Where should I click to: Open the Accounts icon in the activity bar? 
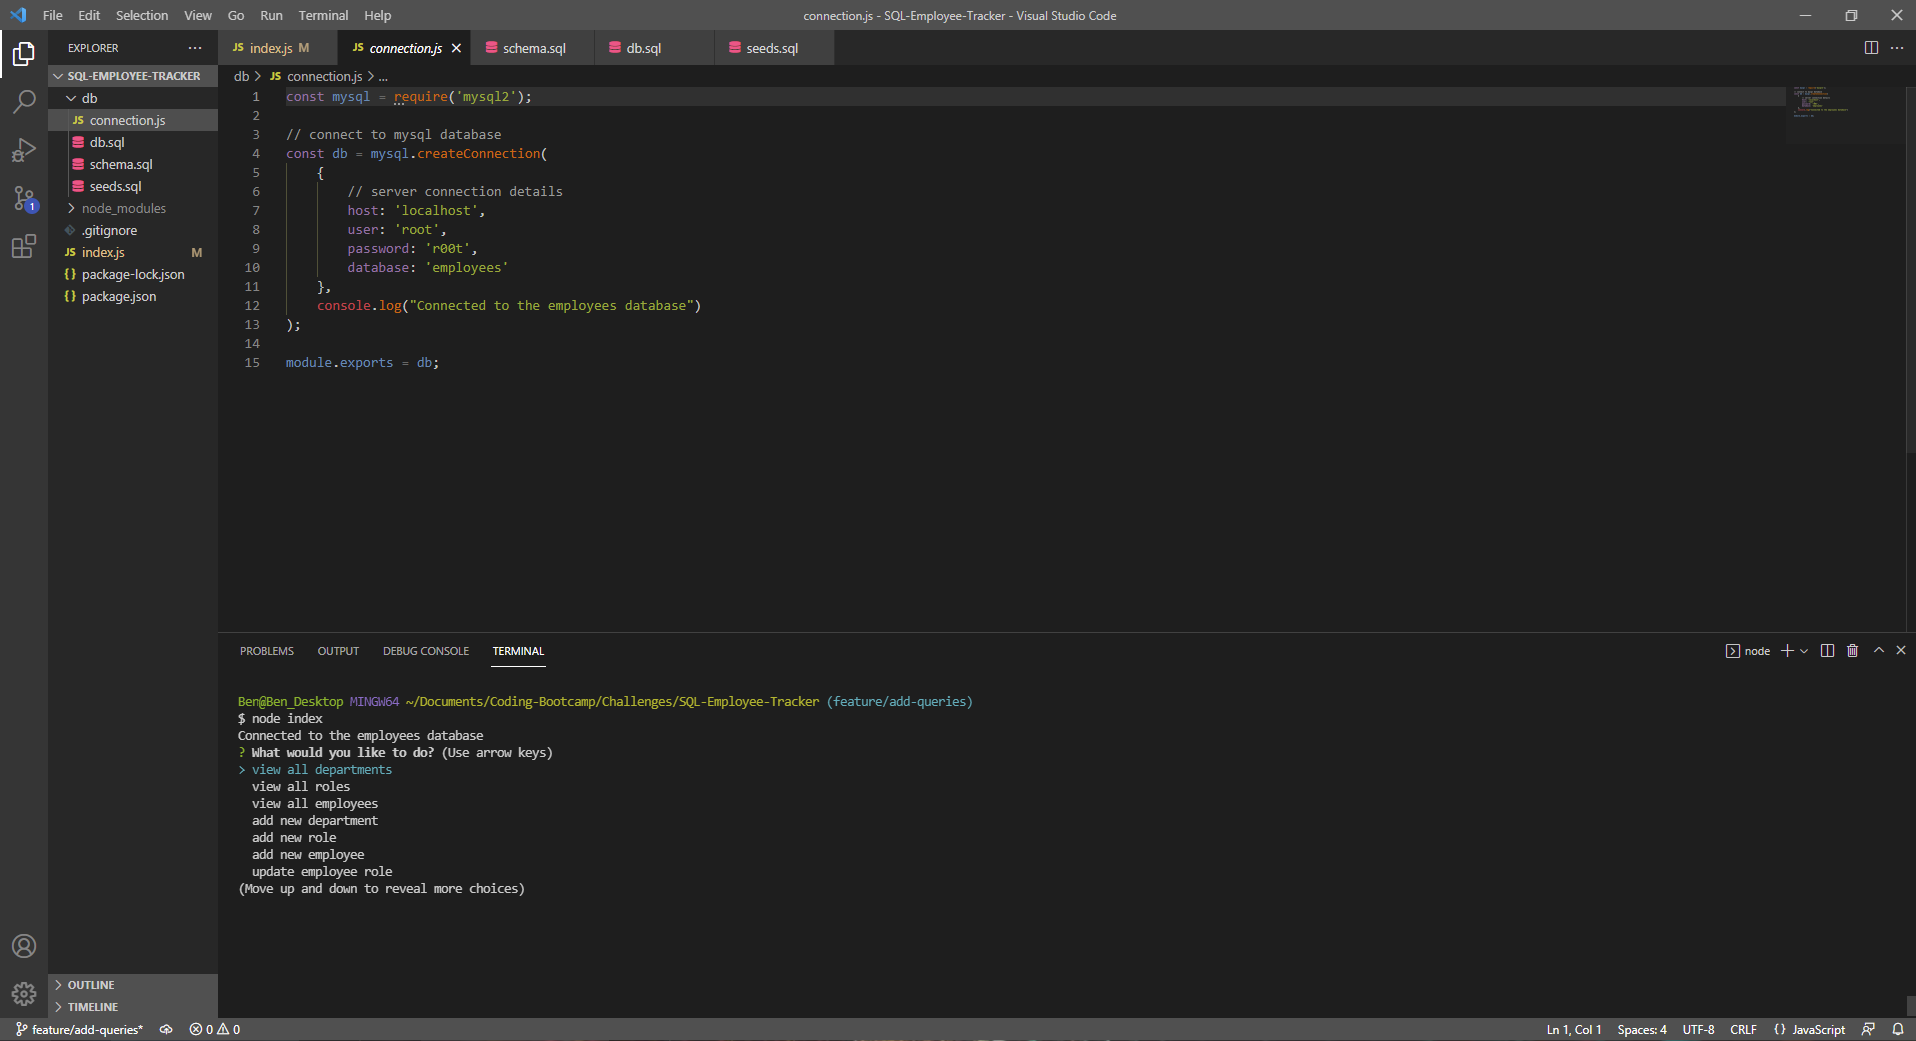coord(24,946)
